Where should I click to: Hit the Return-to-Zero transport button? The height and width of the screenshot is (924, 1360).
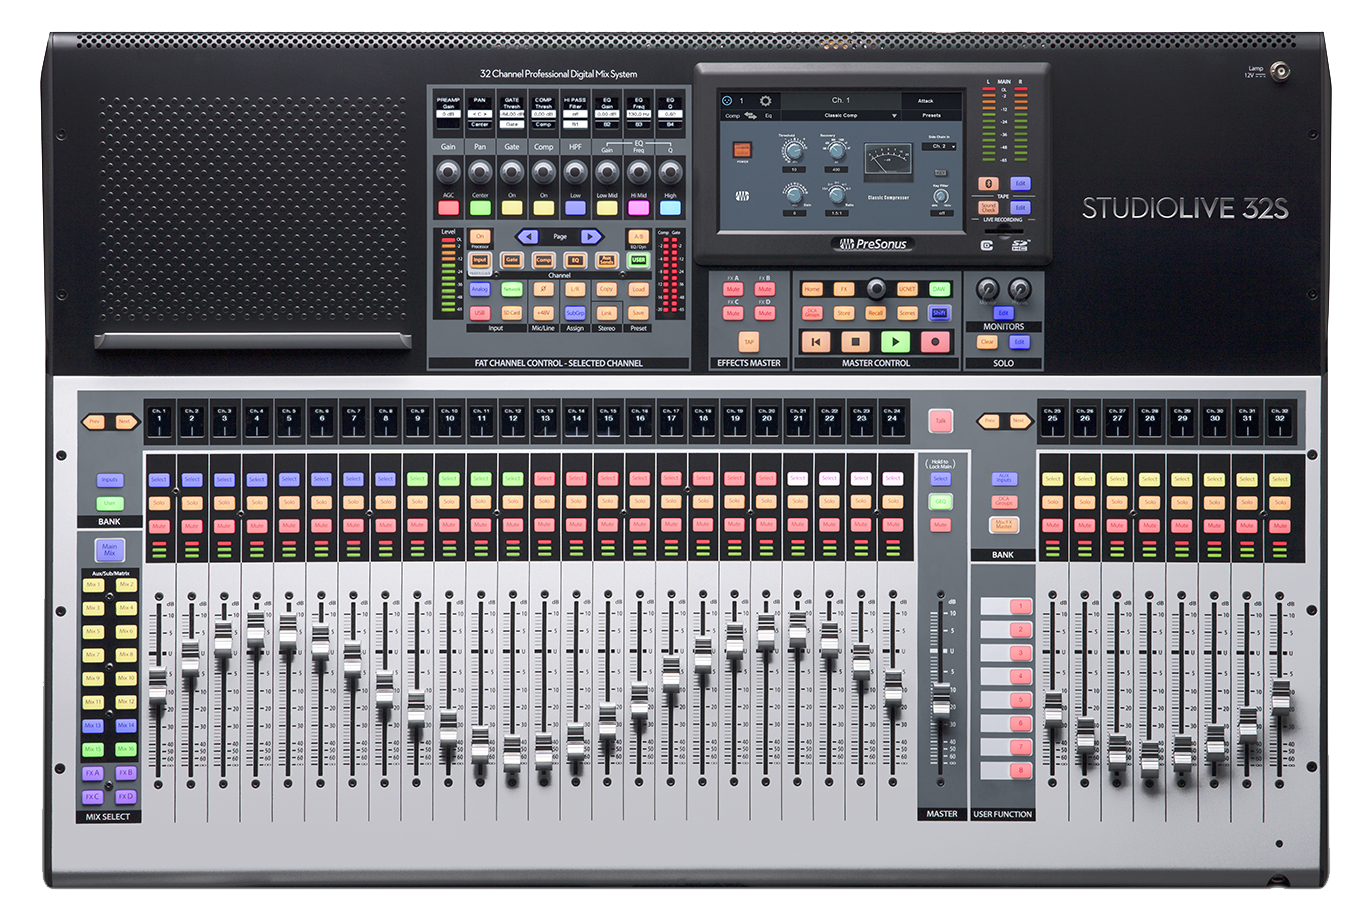point(816,342)
